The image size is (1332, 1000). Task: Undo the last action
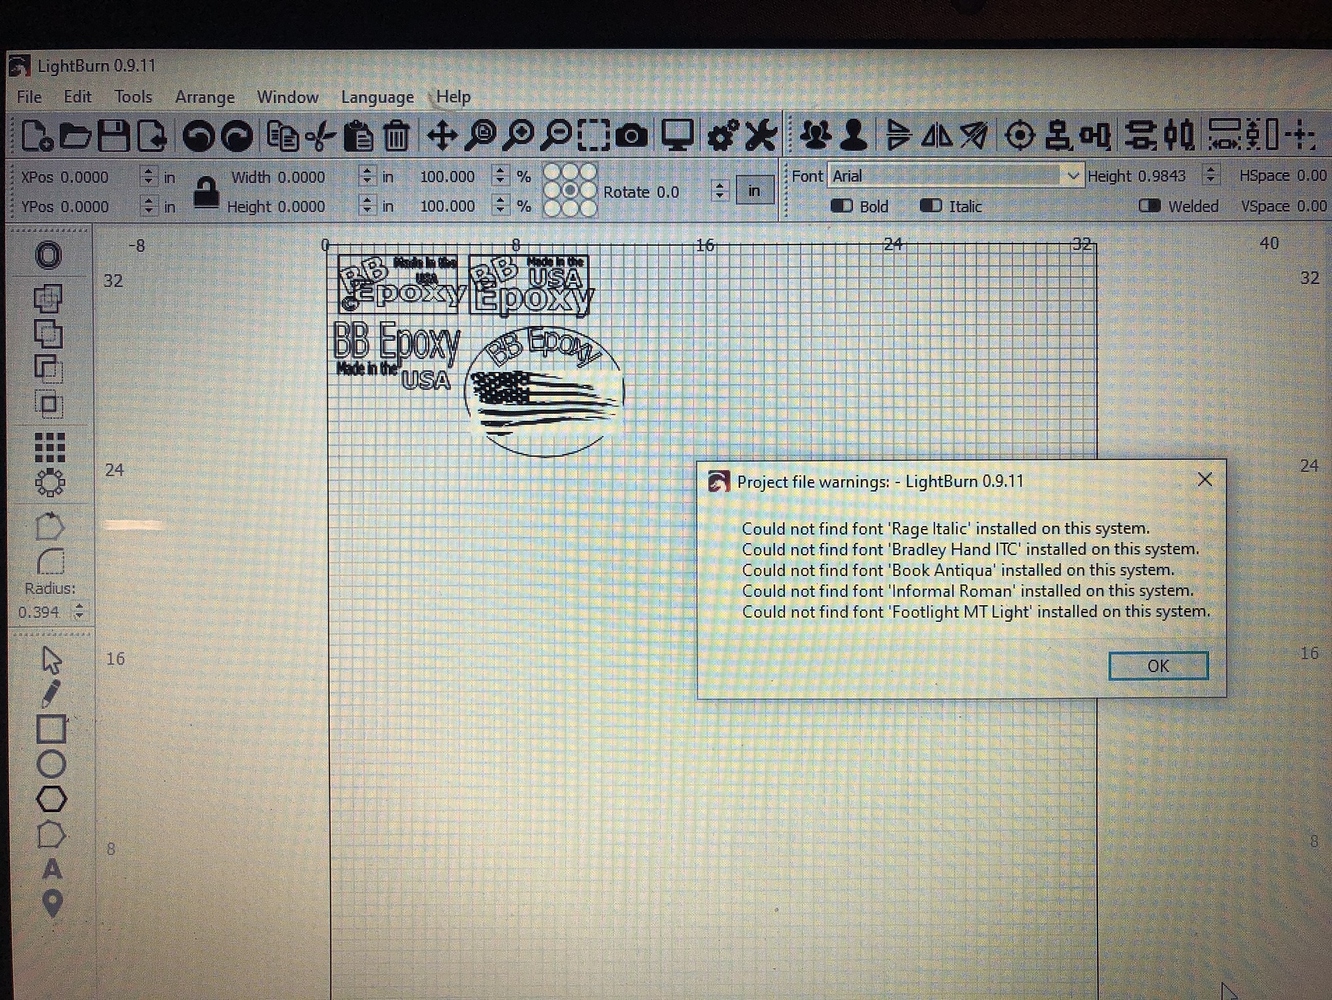[199, 136]
